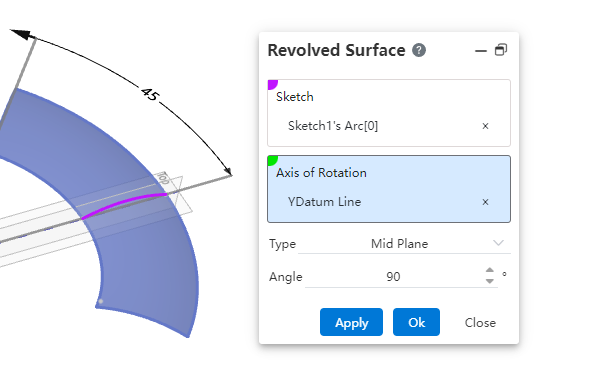Expand the Type dropdown chevron
The image size is (607, 375).
498,243
